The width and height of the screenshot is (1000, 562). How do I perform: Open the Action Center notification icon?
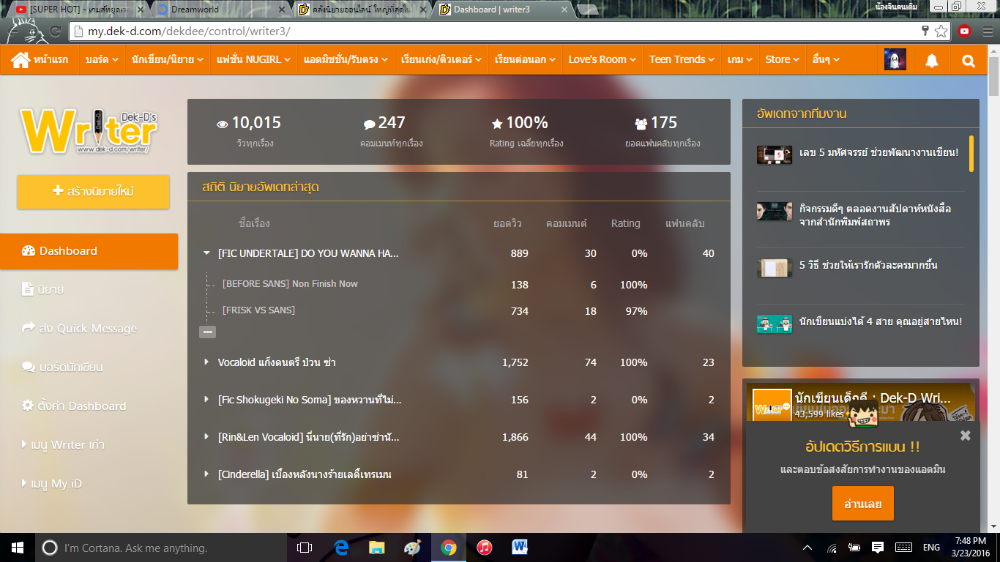[x=878, y=547]
